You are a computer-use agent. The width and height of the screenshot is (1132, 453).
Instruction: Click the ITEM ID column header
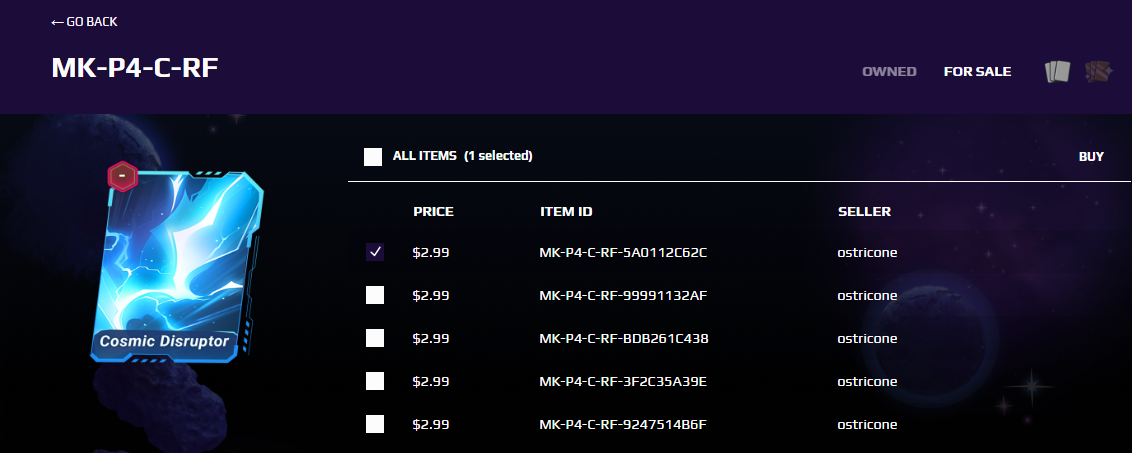coord(566,212)
